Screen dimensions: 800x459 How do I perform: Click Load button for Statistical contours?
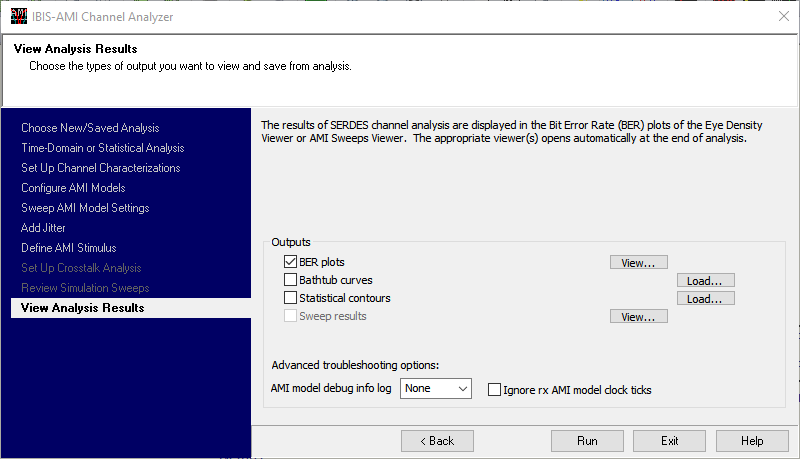coord(705,299)
